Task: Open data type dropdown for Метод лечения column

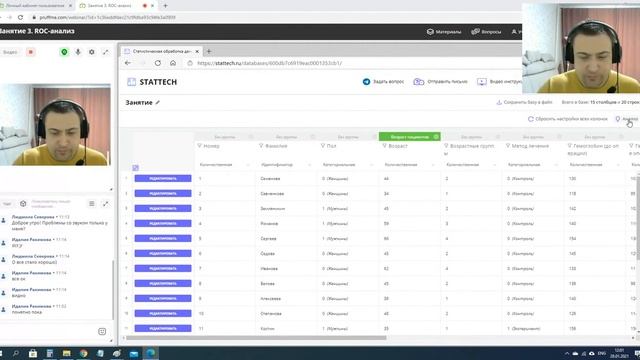Action: [533, 165]
